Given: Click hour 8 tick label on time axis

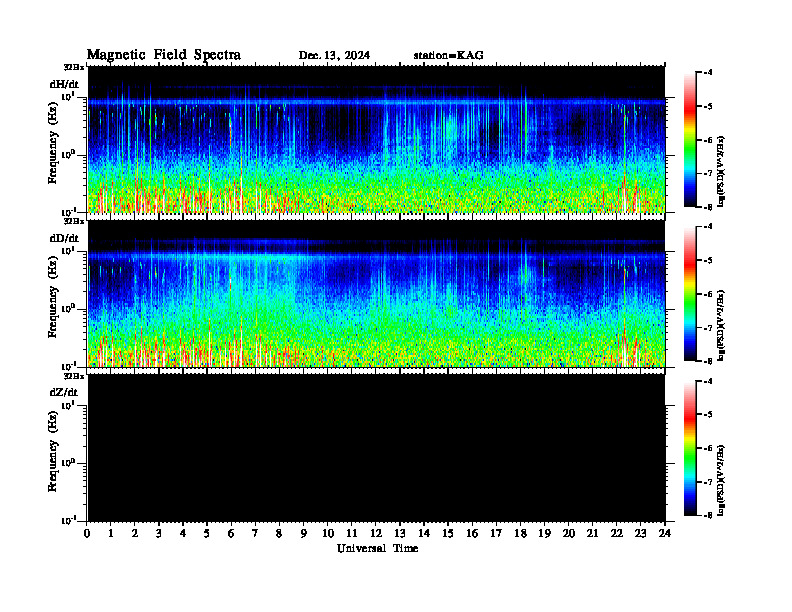Looking at the screenshot, I should click(x=279, y=533).
